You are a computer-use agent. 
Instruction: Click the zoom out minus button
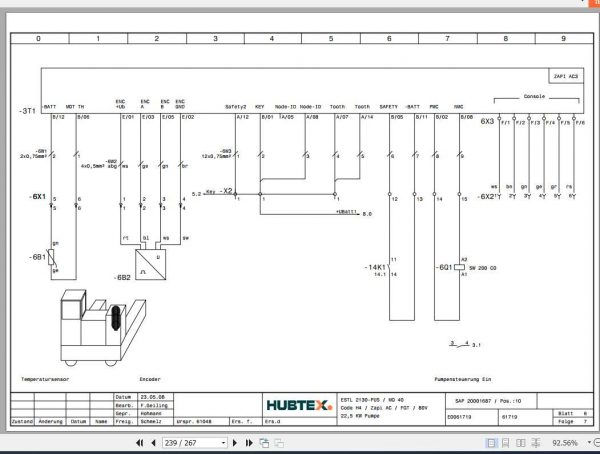(597, 443)
